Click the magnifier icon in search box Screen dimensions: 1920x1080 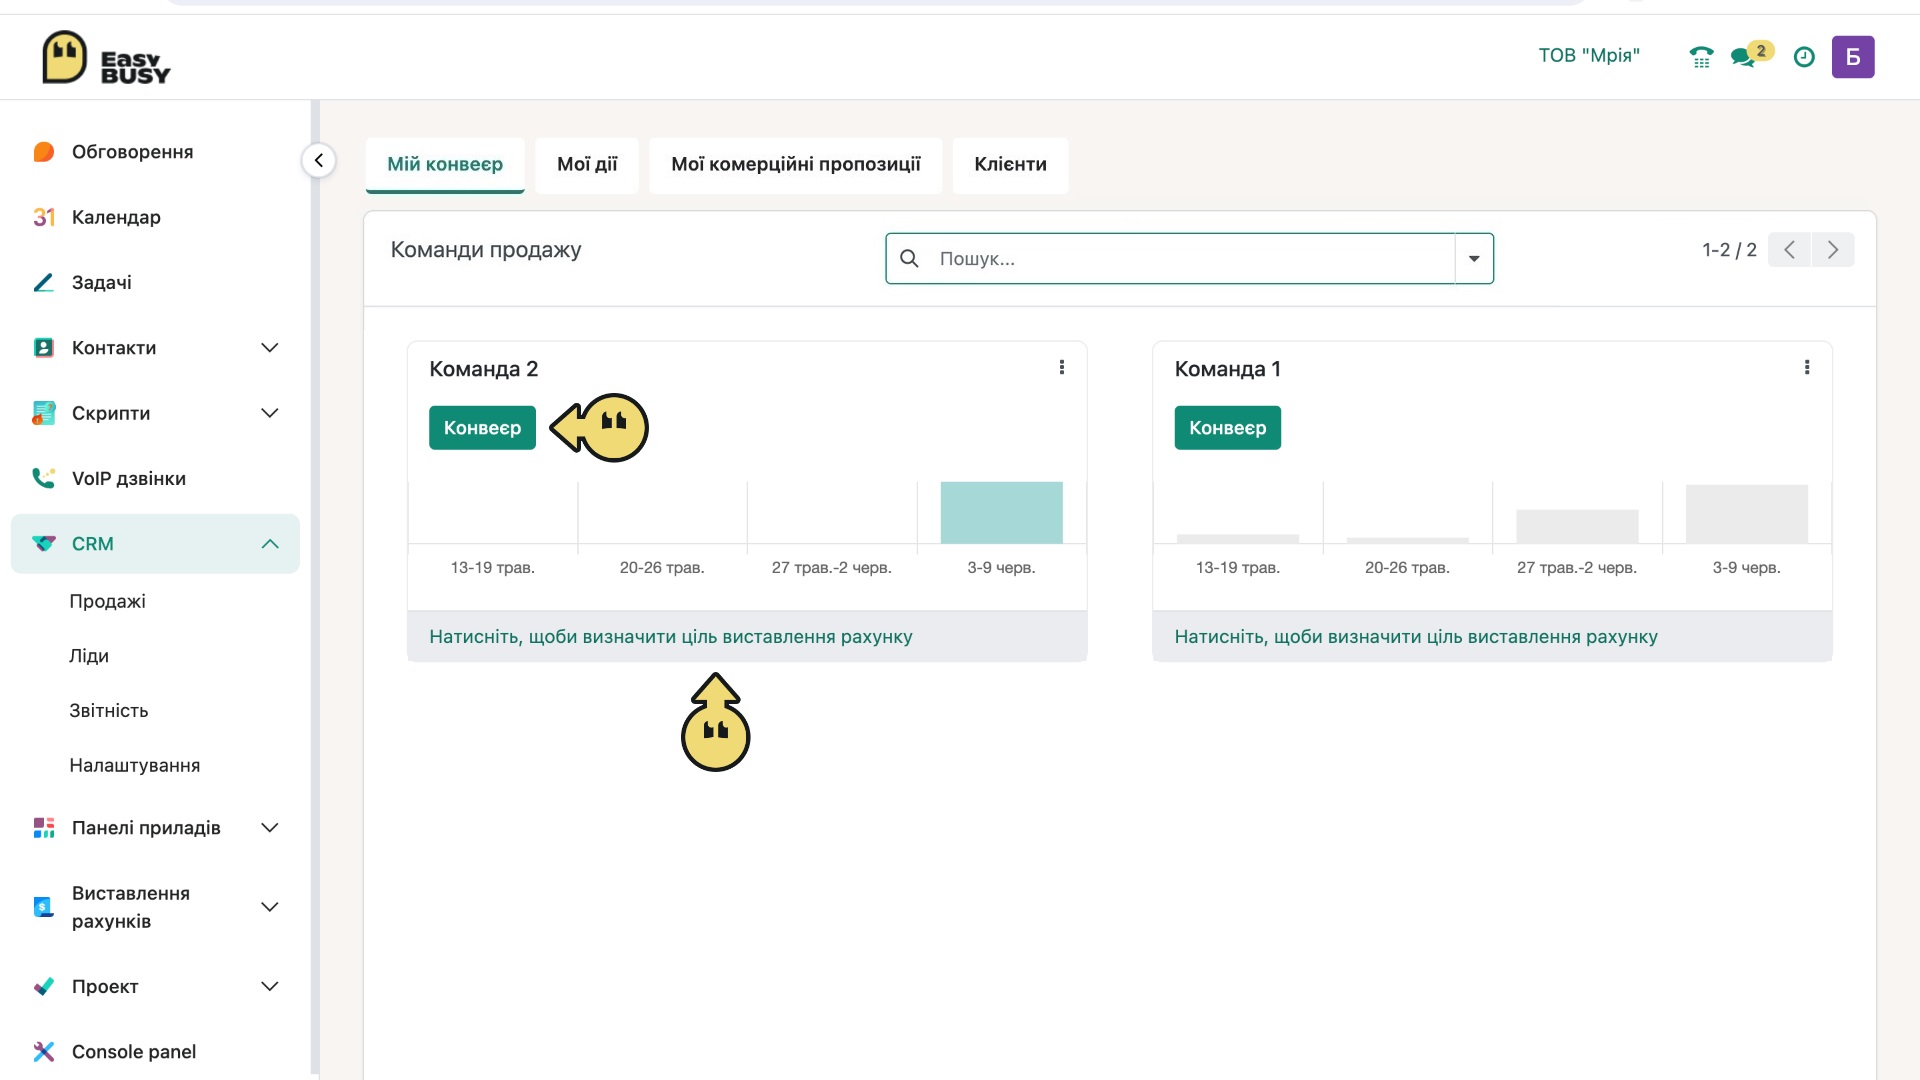click(x=909, y=259)
